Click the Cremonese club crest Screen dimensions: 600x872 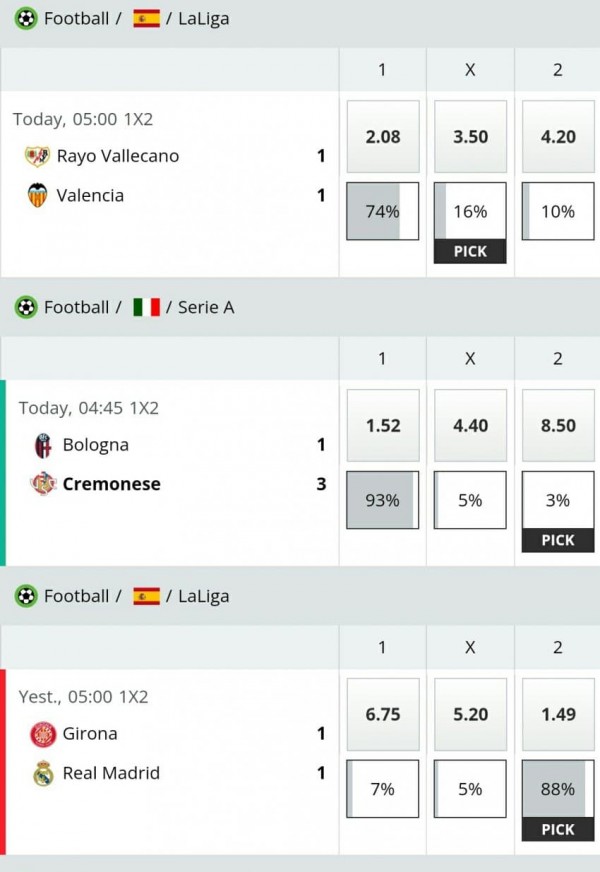[x=43, y=484]
